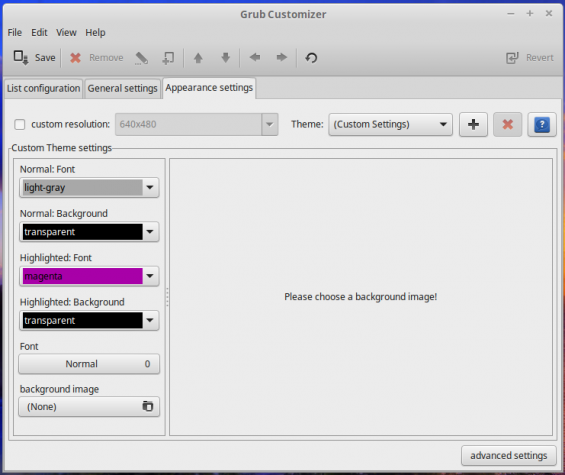Click the right arrow toolbar icon

281,57
